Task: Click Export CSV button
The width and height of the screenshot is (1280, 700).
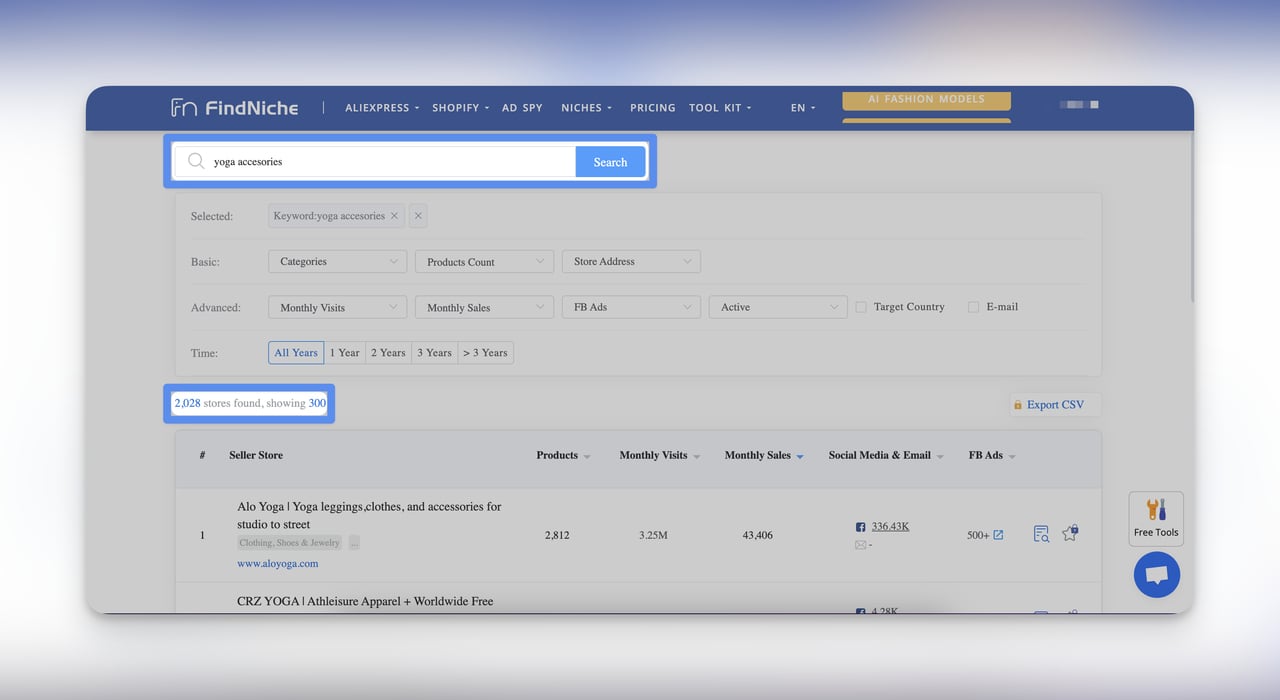Action: 1055,404
